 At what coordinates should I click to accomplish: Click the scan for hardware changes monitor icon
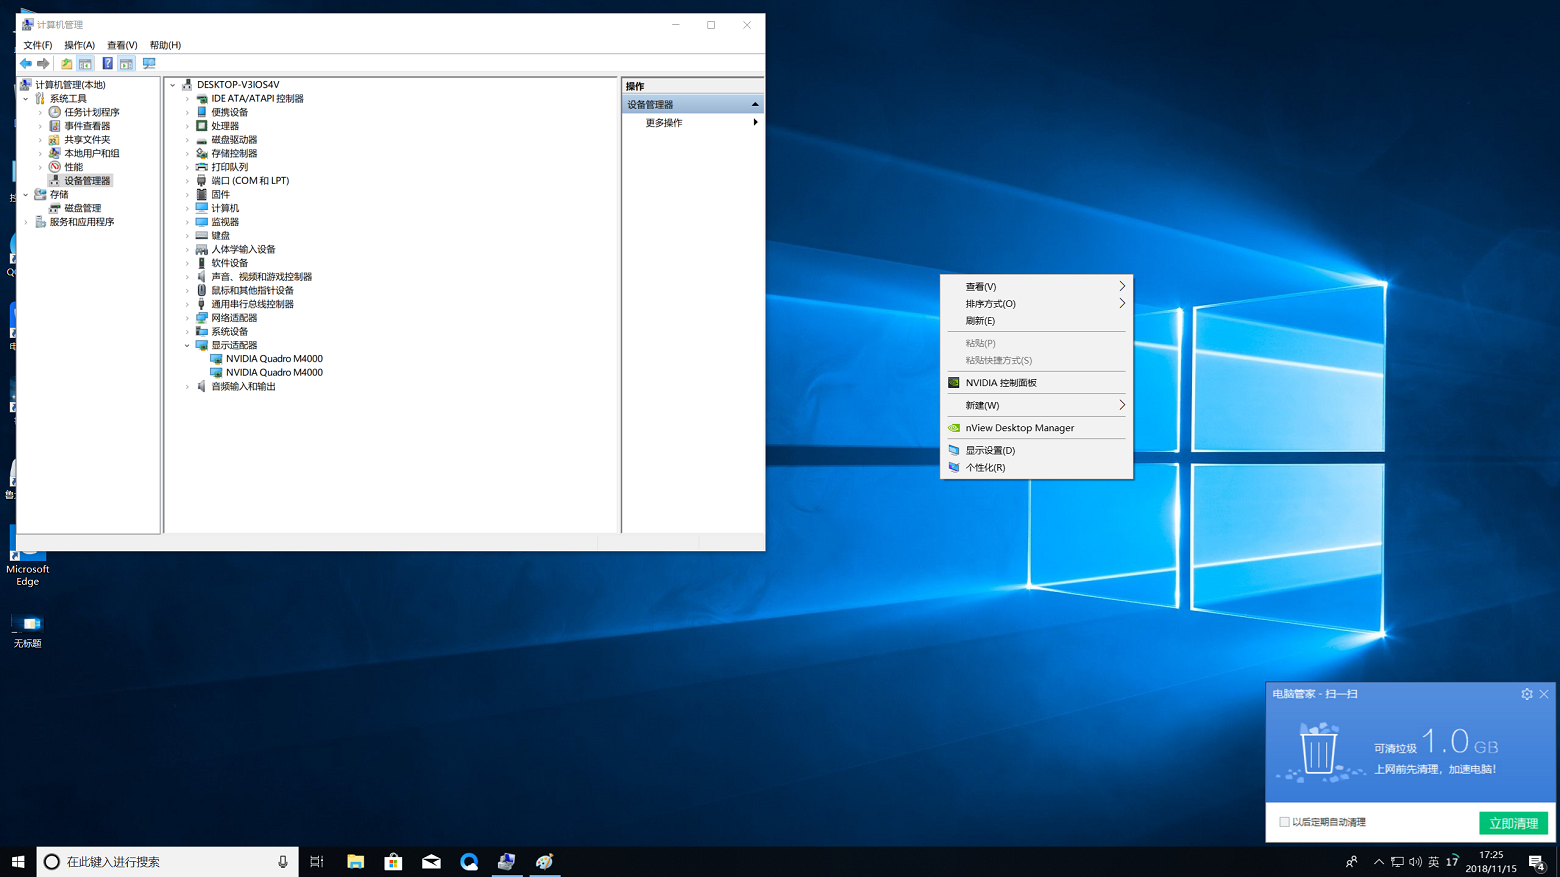pos(149,64)
